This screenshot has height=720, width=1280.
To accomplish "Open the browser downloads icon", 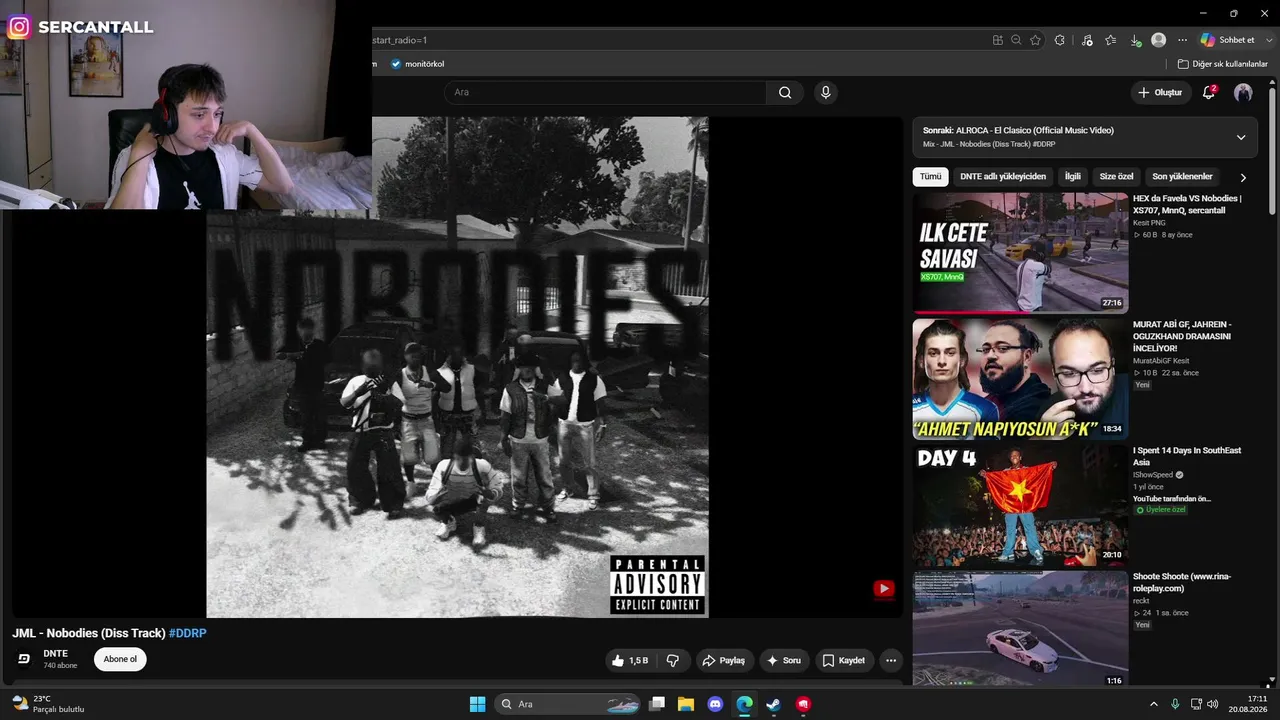I will [x=1135, y=40].
